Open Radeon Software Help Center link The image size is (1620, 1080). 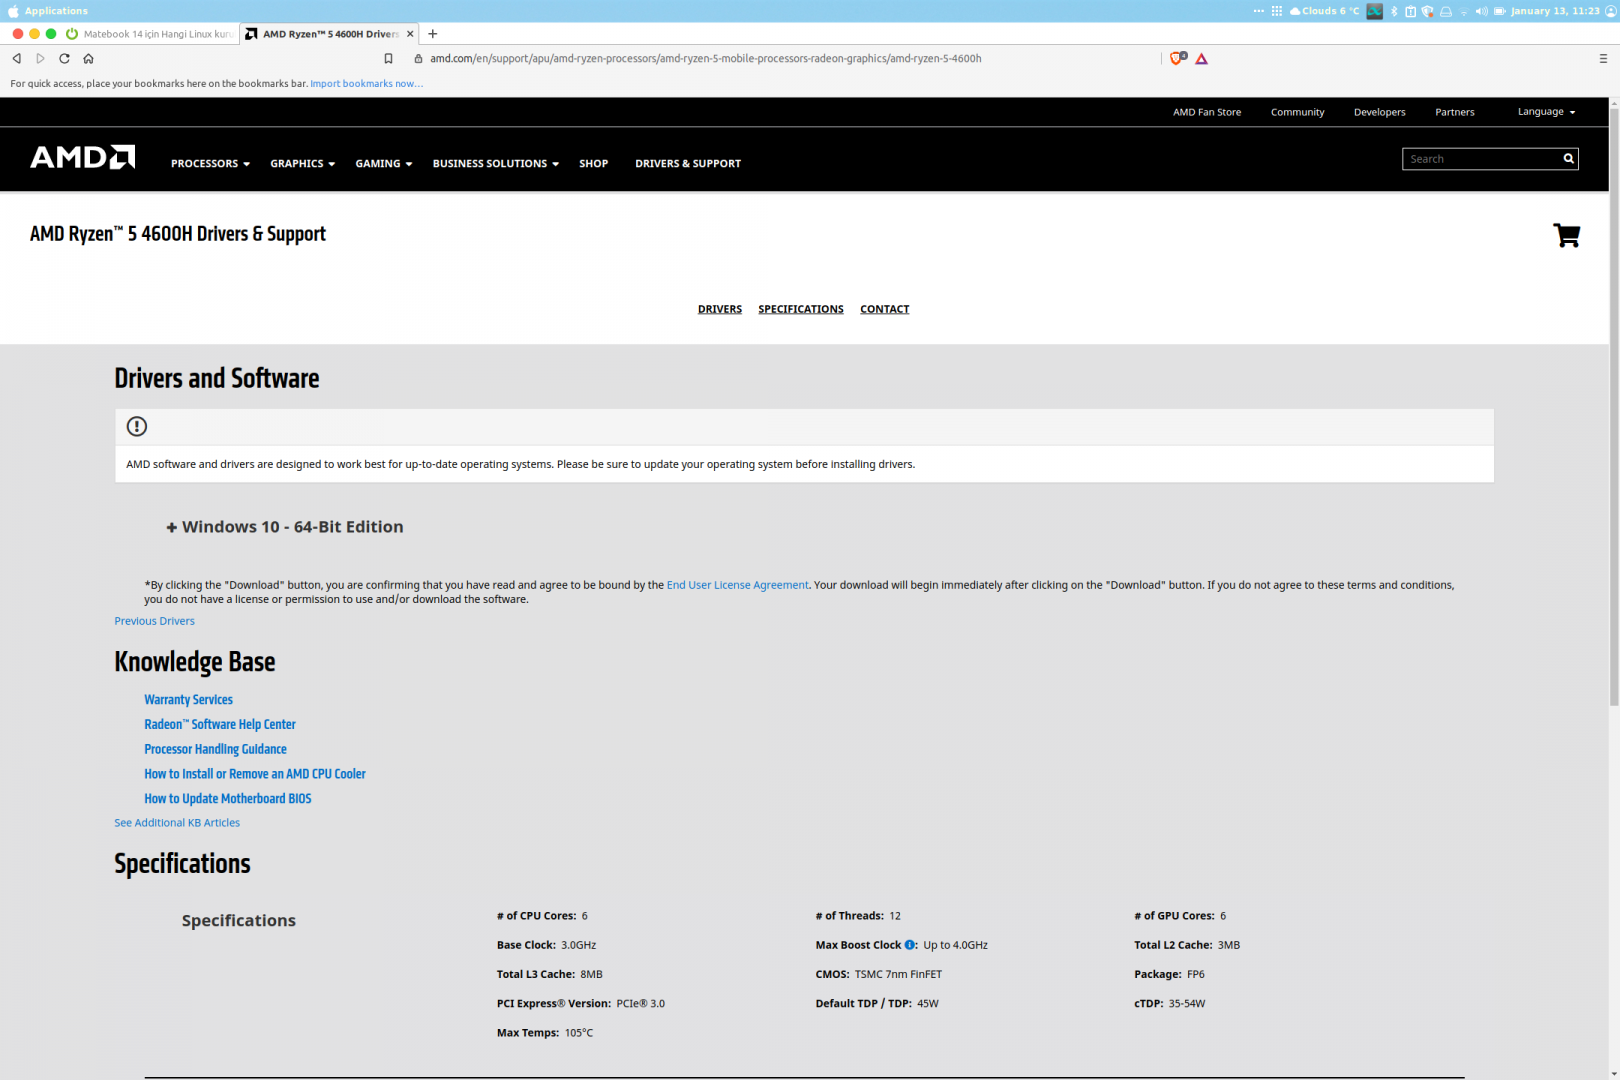coord(220,725)
